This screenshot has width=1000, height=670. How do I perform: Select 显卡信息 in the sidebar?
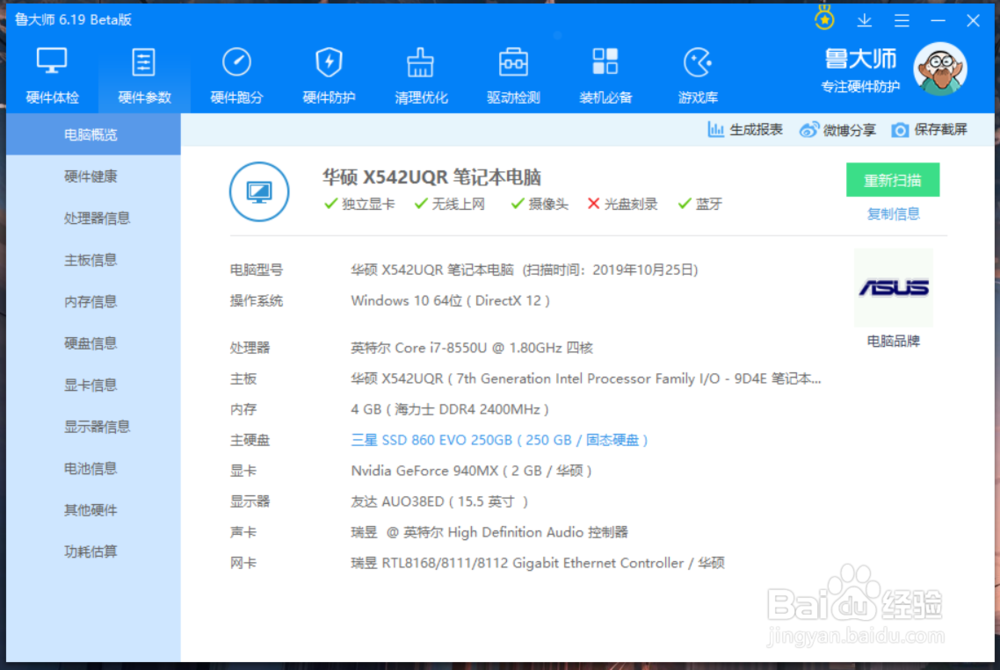tap(93, 385)
